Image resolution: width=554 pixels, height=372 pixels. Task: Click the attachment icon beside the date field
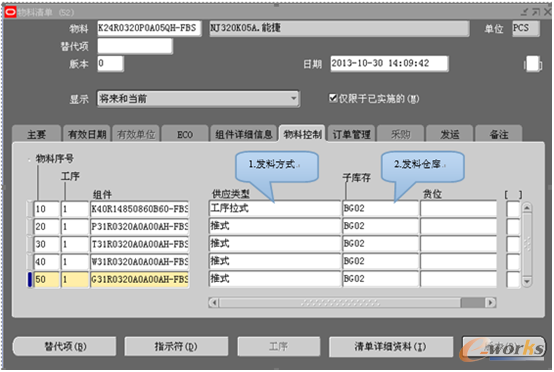[x=533, y=64]
